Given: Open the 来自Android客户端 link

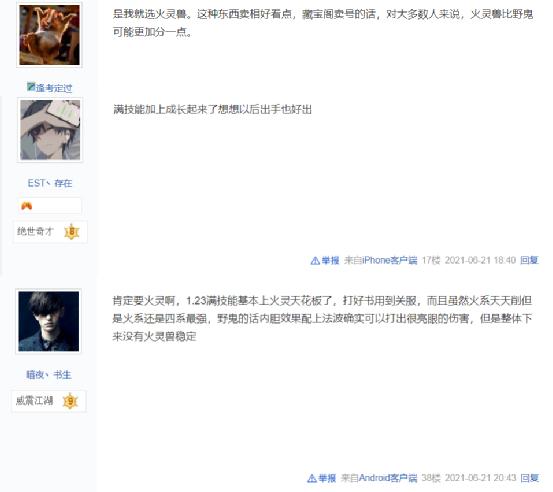Looking at the screenshot, I should click(x=379, y=478).
